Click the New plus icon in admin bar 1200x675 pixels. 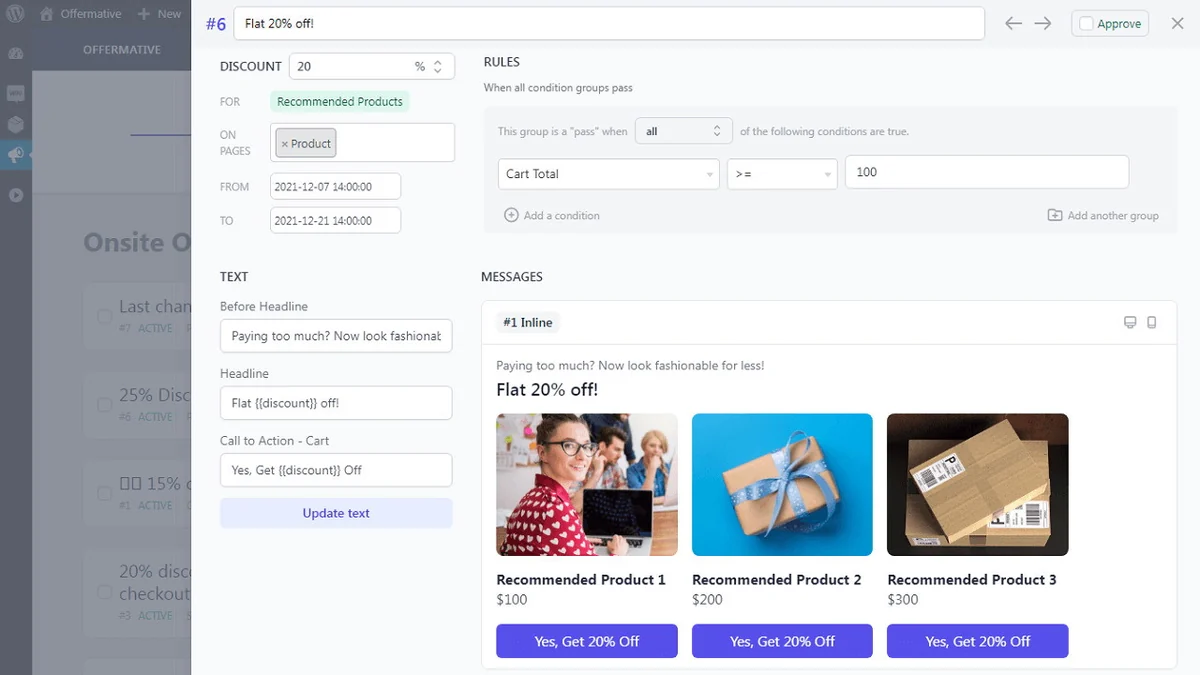pos(144,14)
